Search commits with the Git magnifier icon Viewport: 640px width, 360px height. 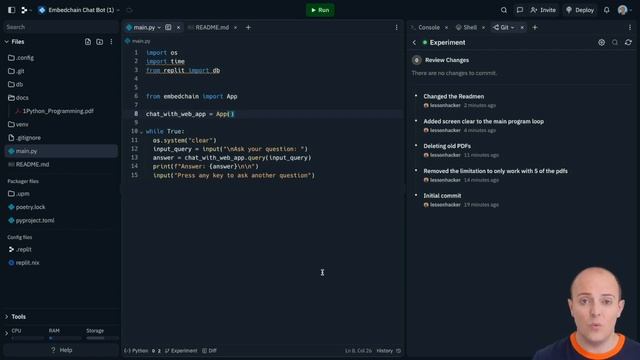tap(615, 42)
